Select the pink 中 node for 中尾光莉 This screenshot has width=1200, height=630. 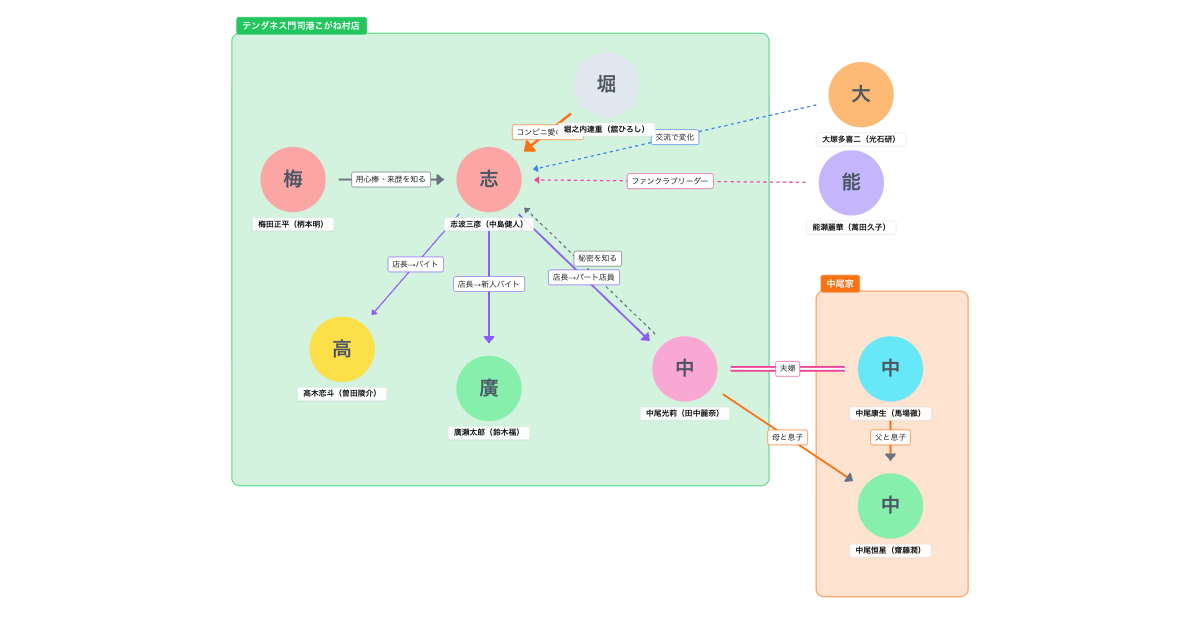click(x=685, y=369)
